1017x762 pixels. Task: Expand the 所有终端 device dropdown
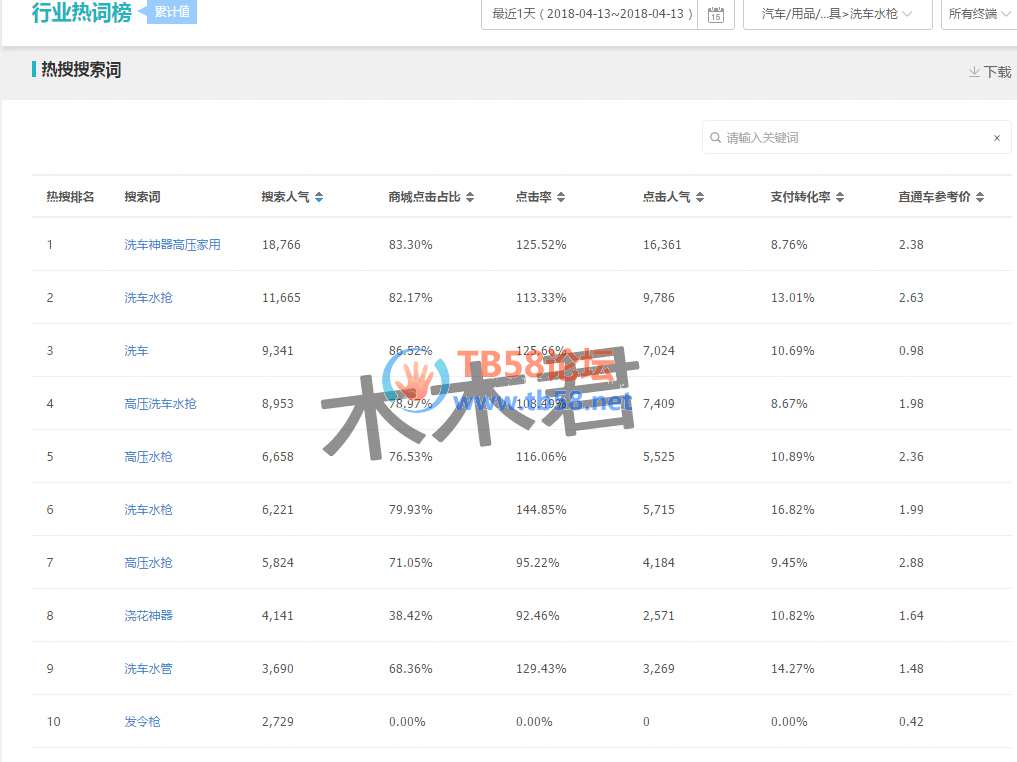[980, 14]
